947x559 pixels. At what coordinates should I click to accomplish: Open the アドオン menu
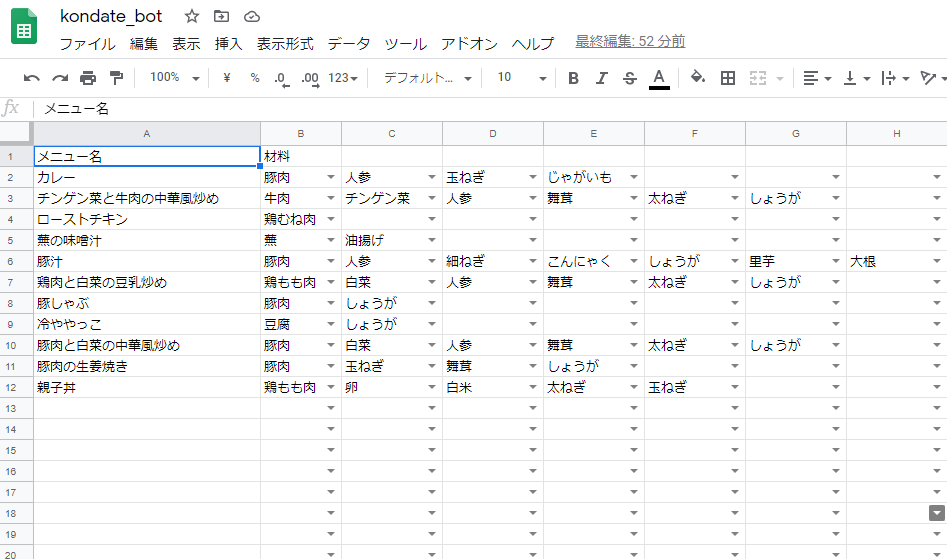coord(469,43)
